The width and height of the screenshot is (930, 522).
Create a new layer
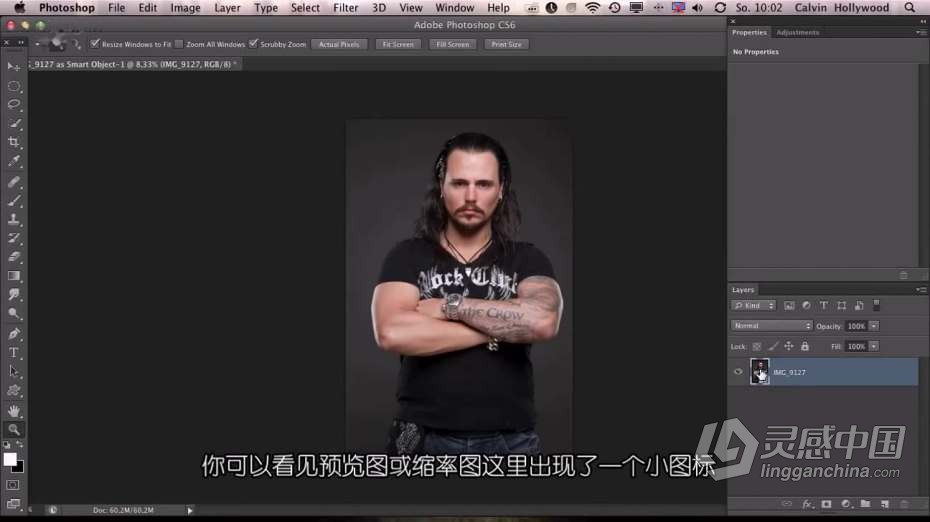tap(885, 504)
